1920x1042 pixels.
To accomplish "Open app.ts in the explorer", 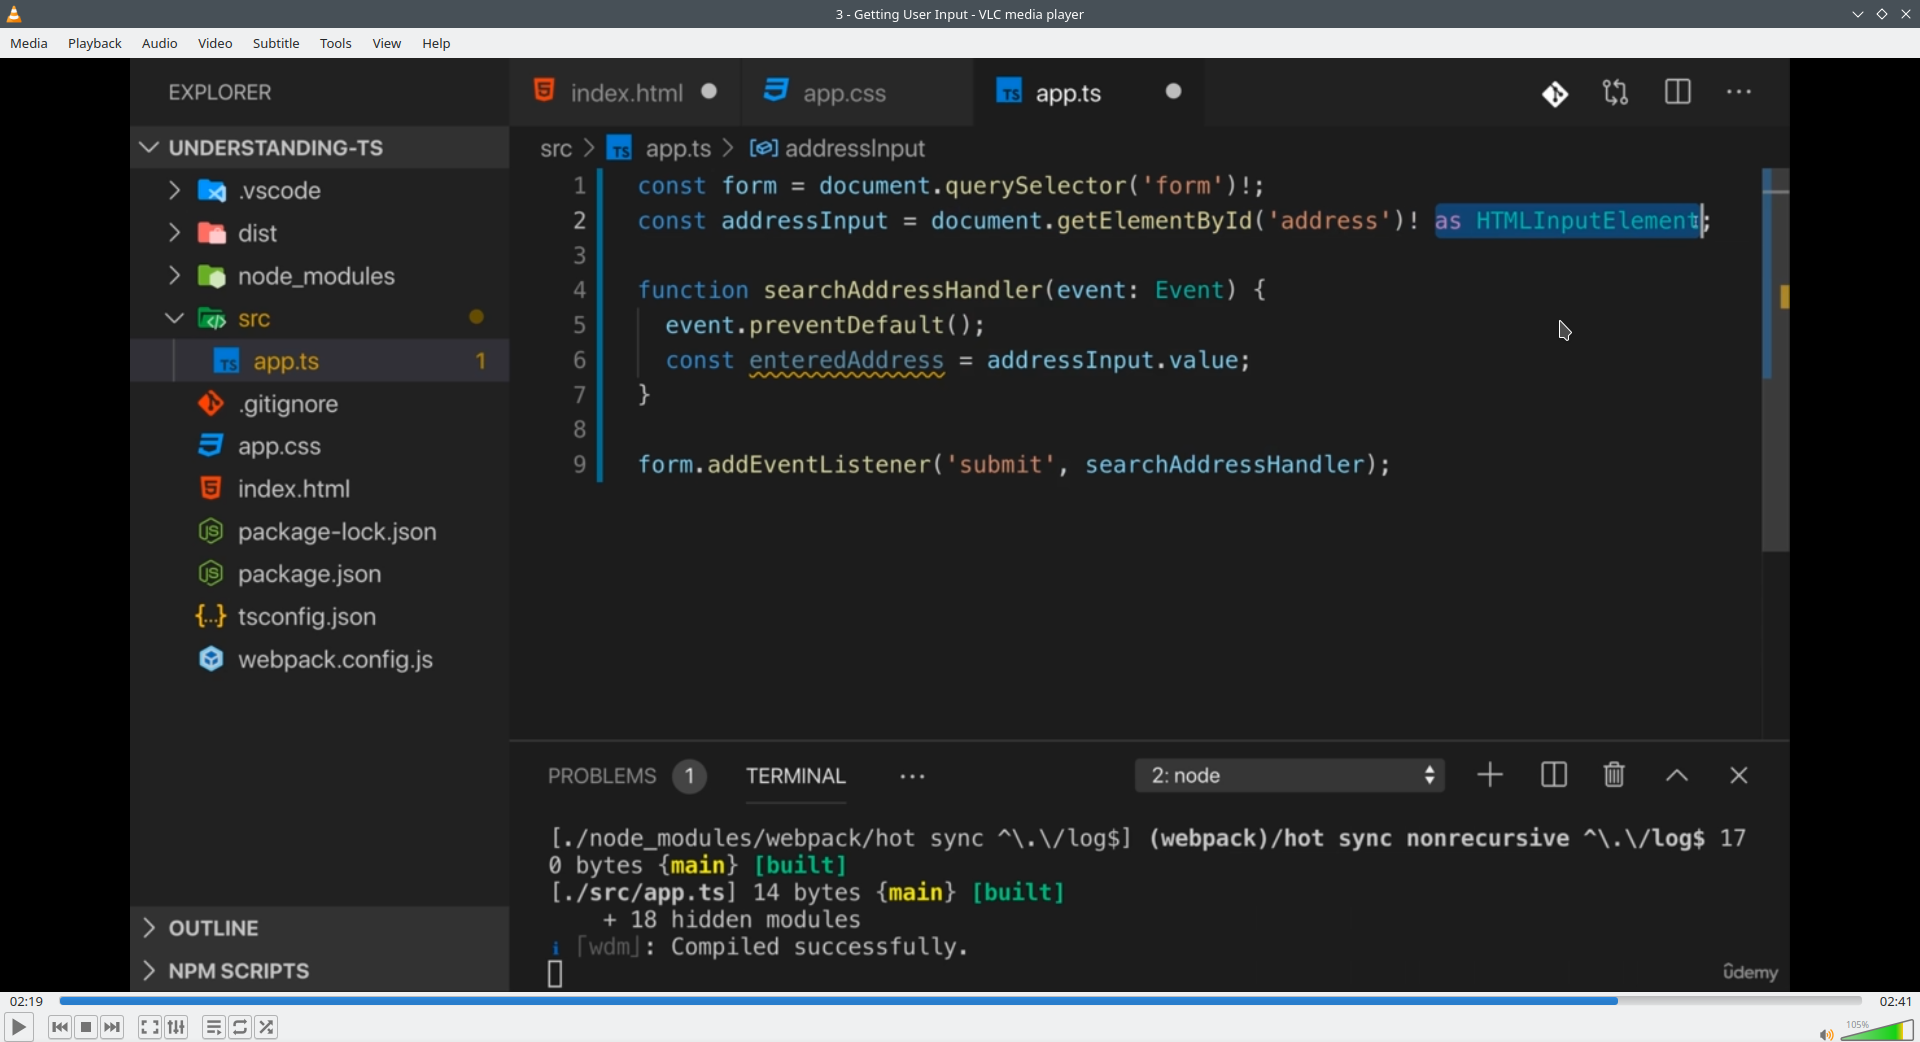I will tap(320, 361).
